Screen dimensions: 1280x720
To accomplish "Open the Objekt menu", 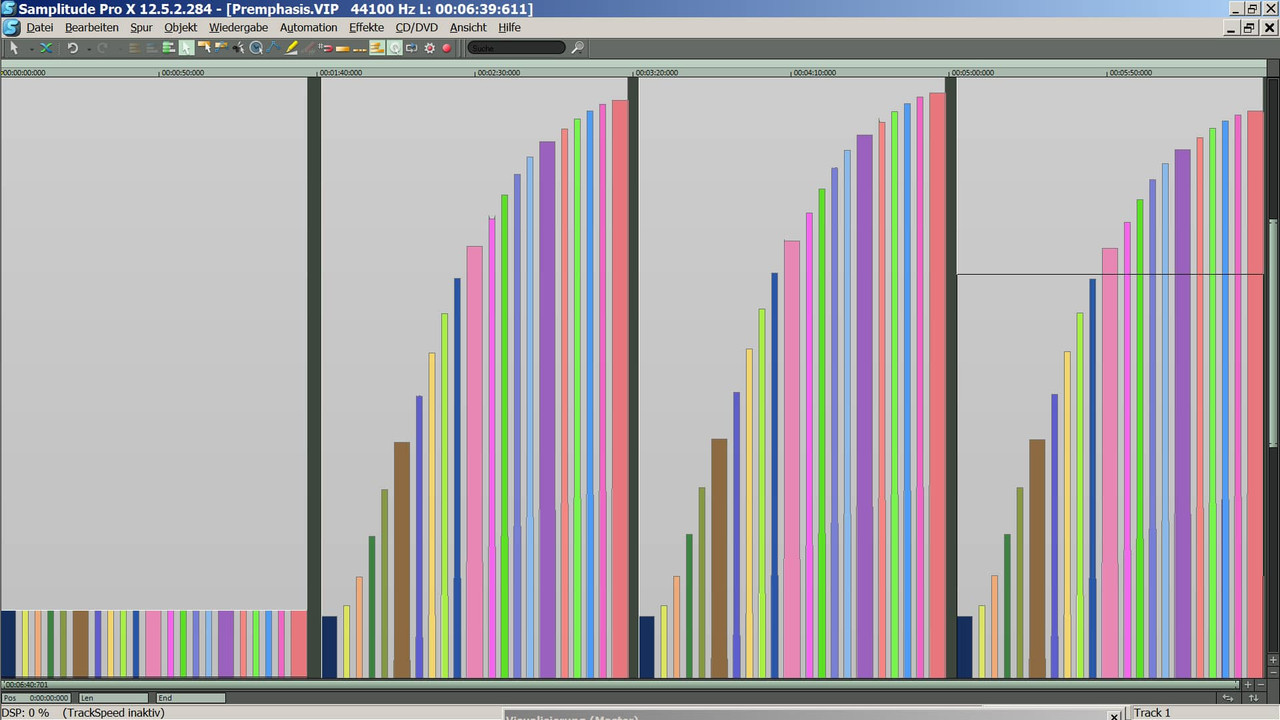I will point(181,27).
